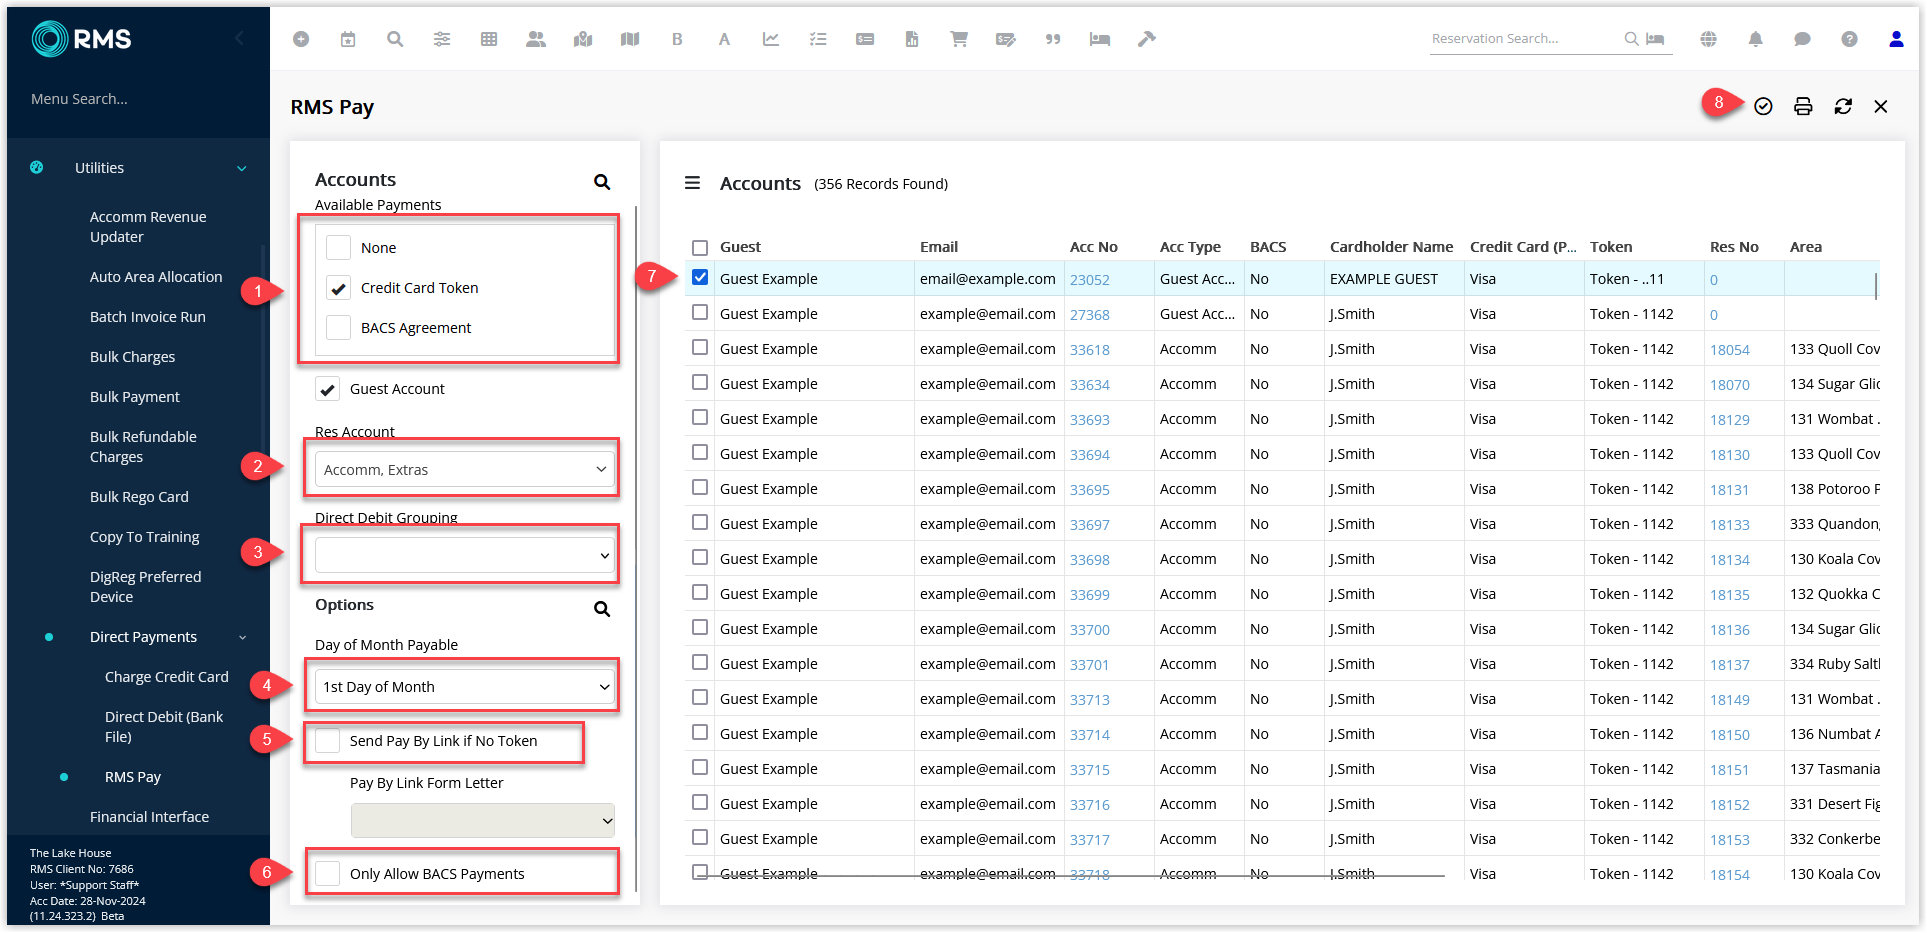
Task: Tick the BACS Agreement checkbox
Action: [x=339, y=328]
